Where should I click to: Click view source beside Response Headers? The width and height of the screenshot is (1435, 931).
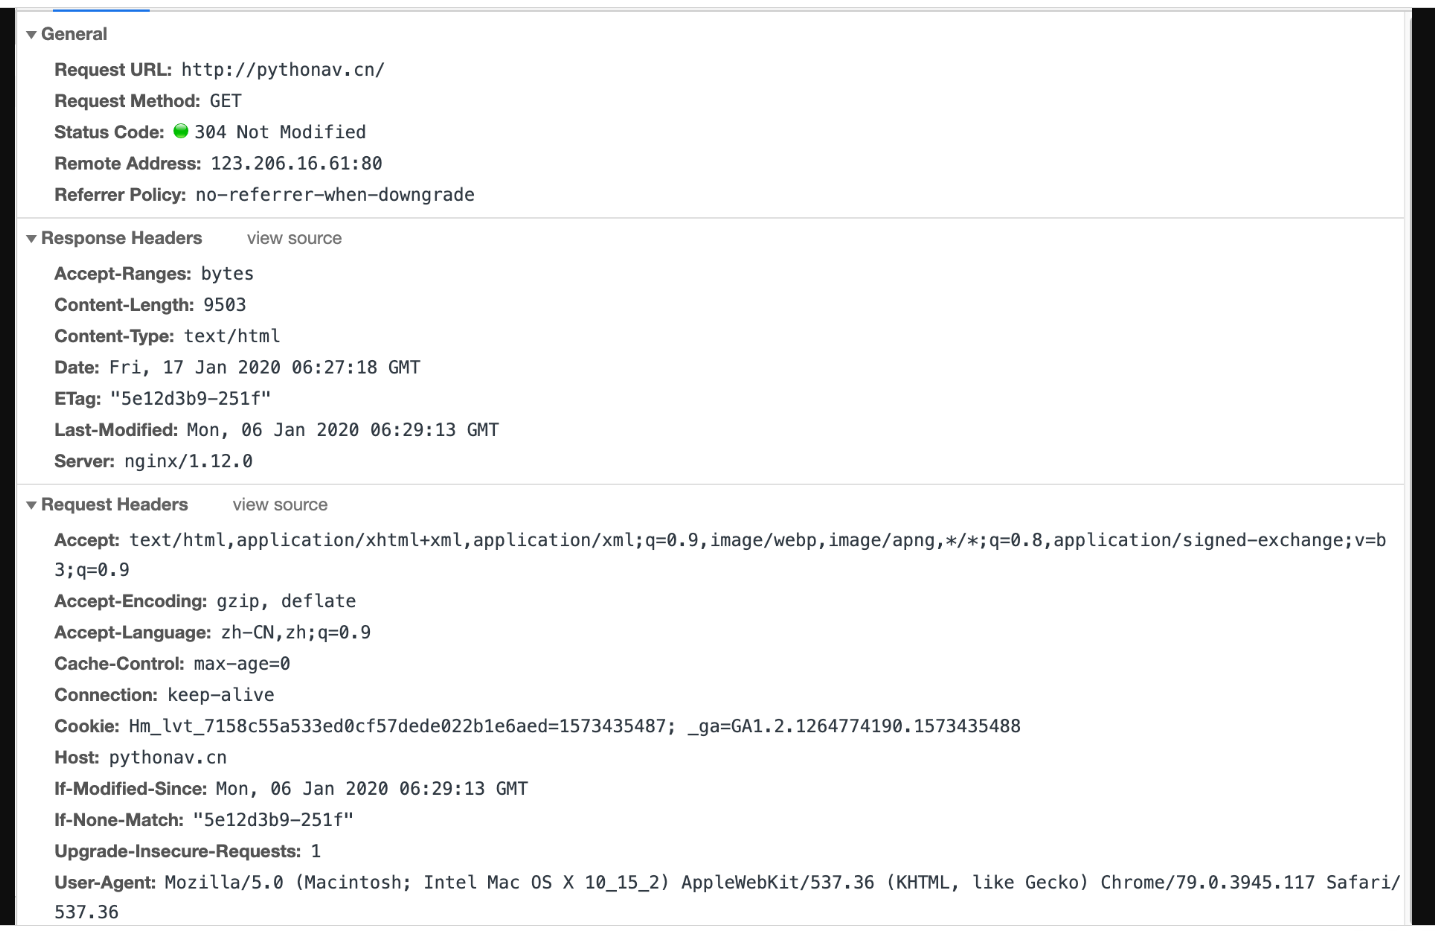tap(294, 239)
